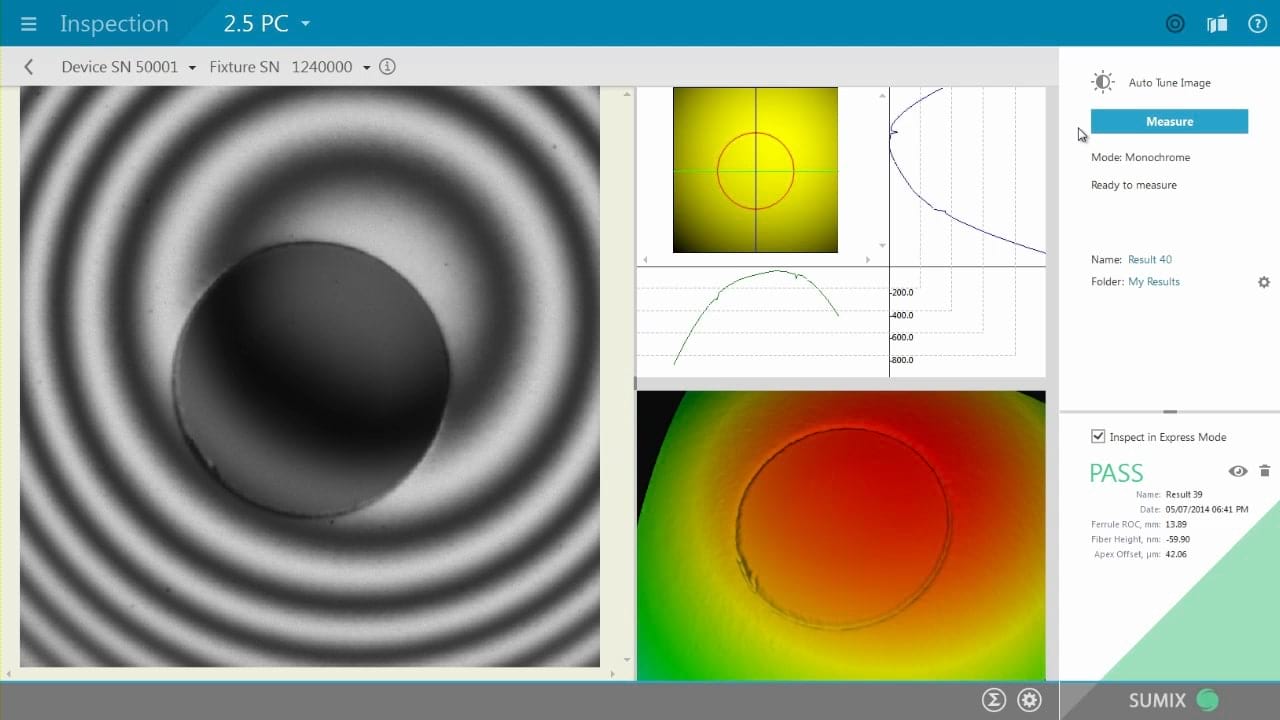Open the map book icon in the header
The width and height of the screenshot is (1280, 720).
[x=1217, y=24]
